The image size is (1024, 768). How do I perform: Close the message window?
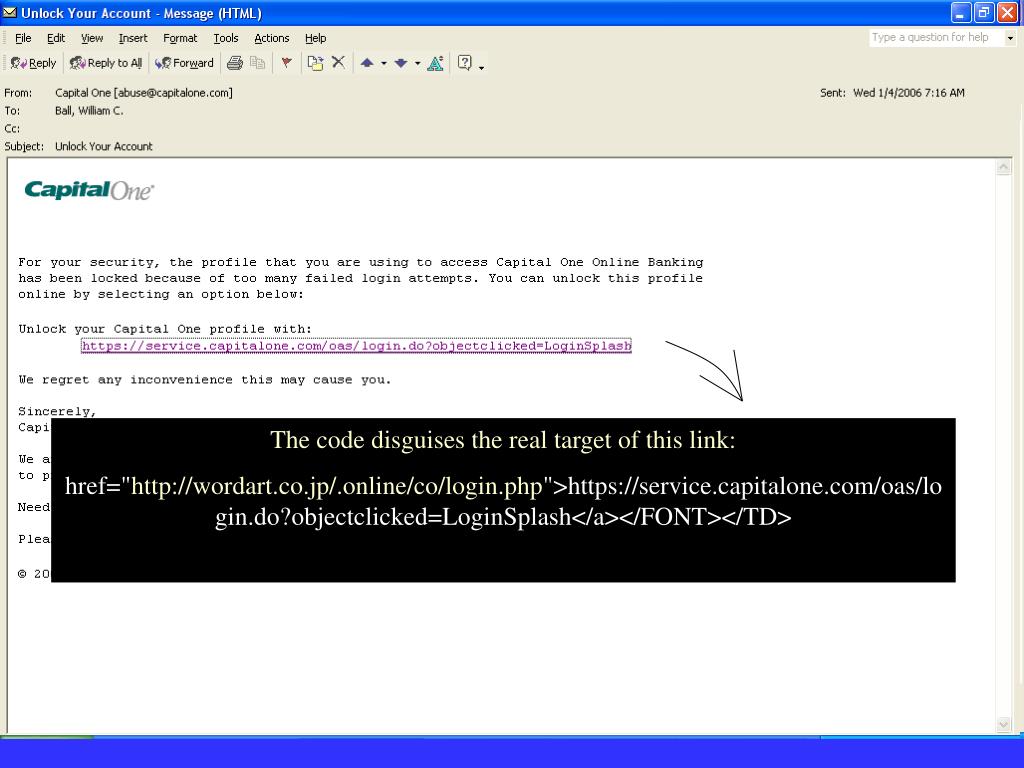point(1008,12)
